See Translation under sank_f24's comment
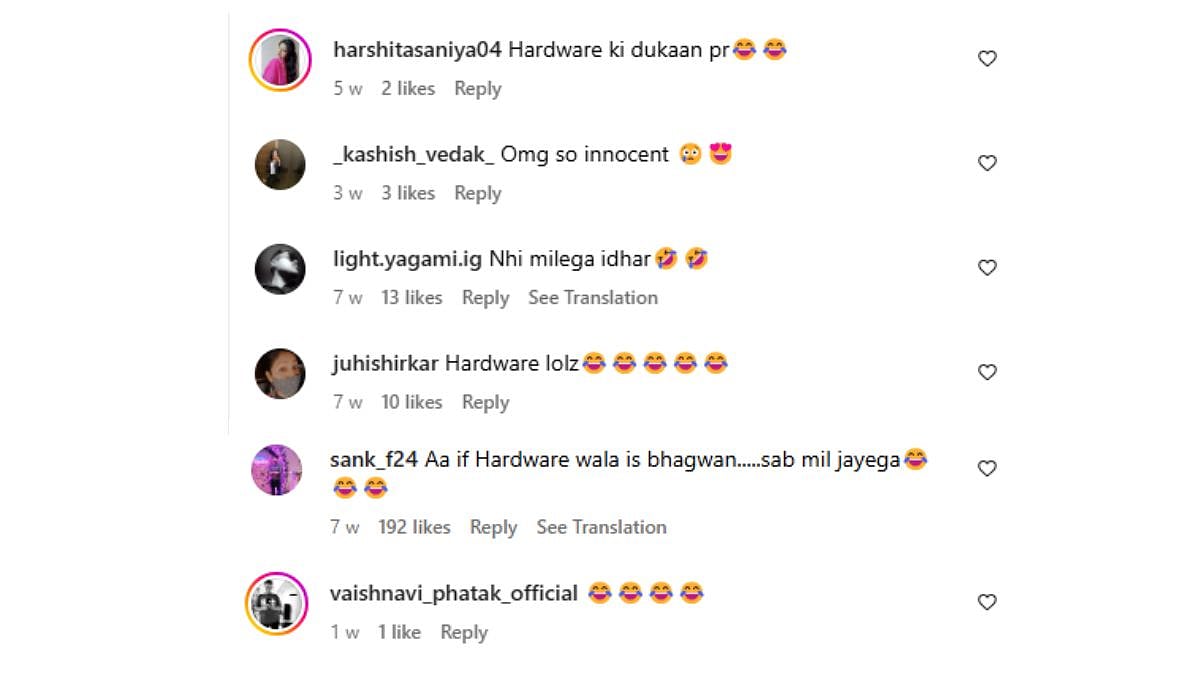 coord(601,527)
